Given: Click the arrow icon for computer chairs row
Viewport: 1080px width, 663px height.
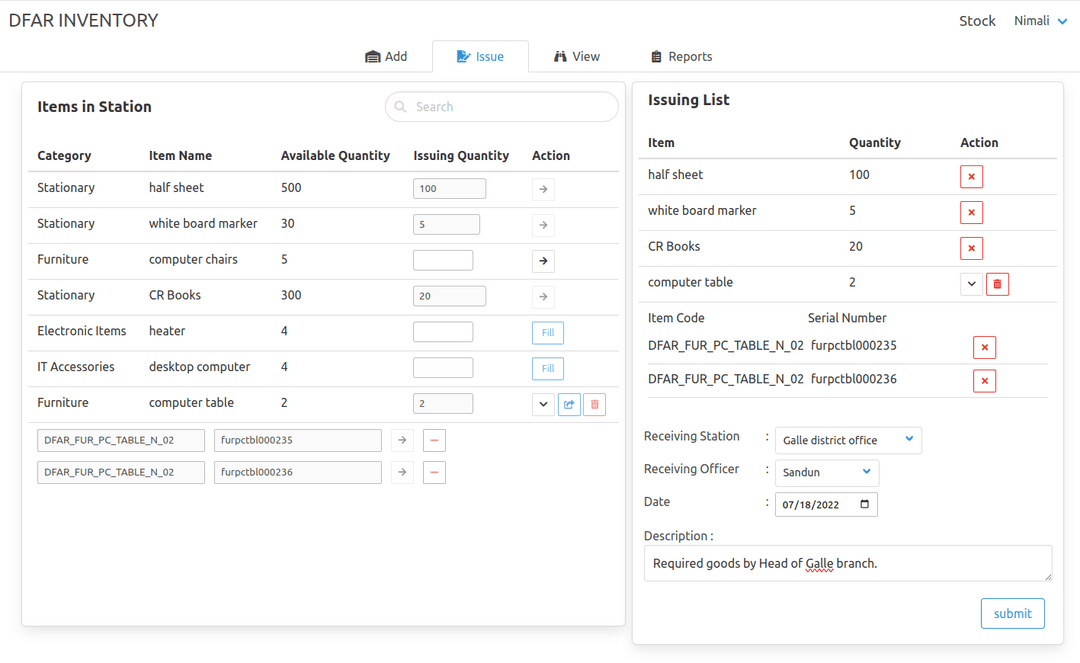Looking at the screenshot, I should click(543, 260).
